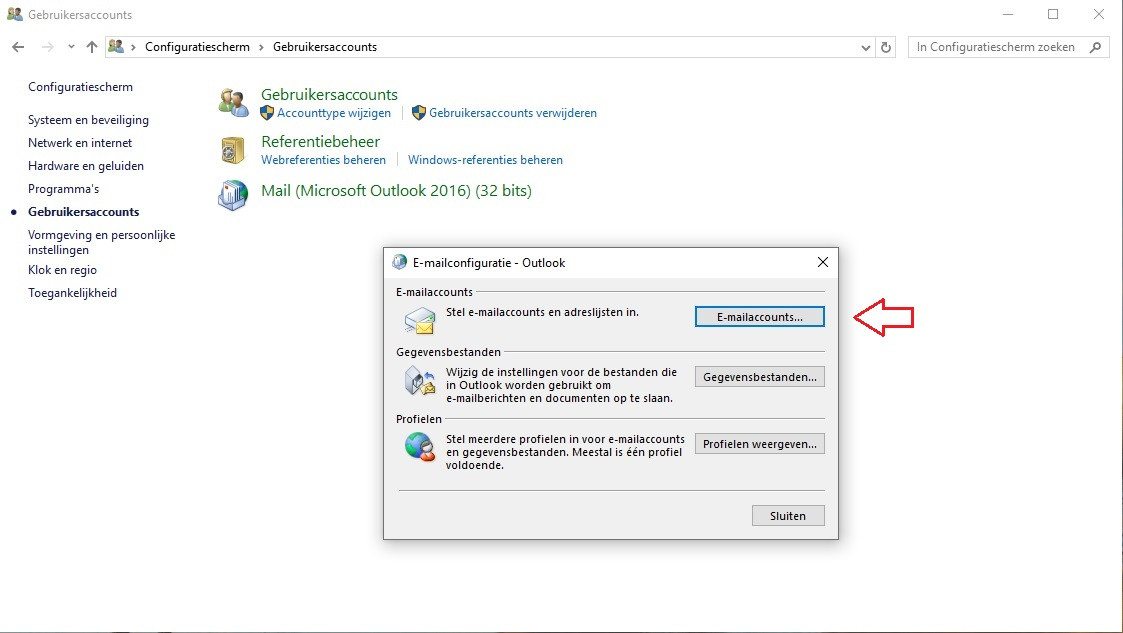
Task: Refresh the Configuratiescherm view
Action: click(886, 47)
